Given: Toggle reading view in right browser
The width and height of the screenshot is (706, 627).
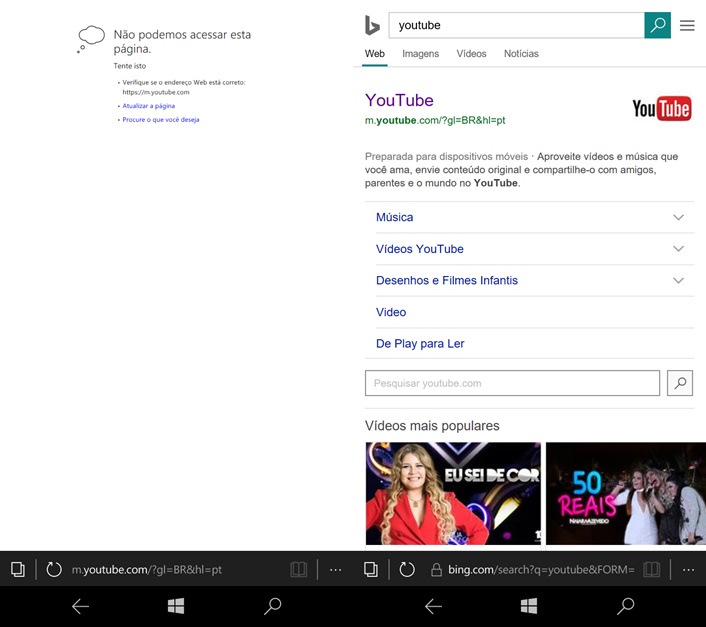Looking at the screenshot, I should (x=652, y=569).
